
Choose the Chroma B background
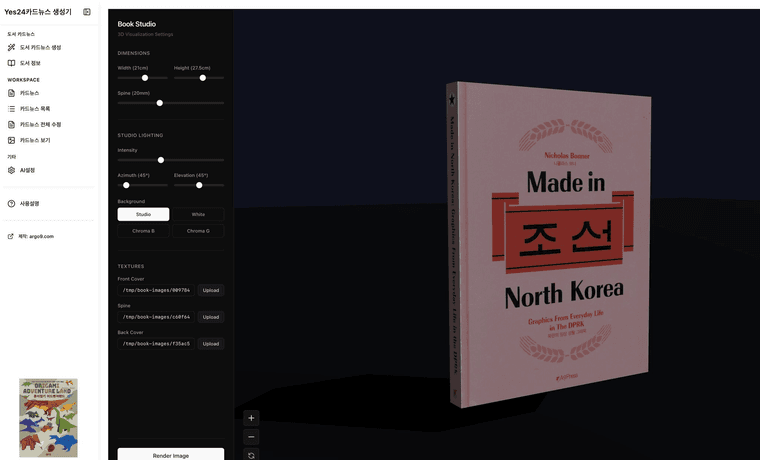coord(143,231)
